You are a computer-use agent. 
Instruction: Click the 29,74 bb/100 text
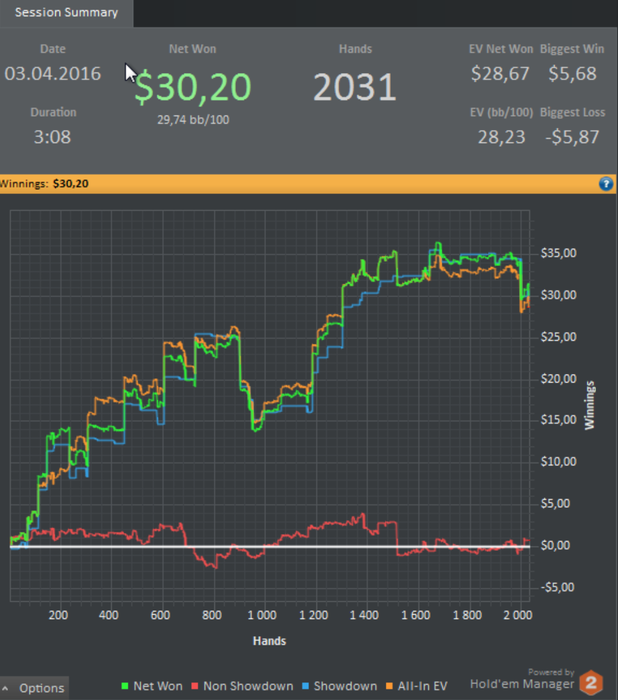click(193, 120)
